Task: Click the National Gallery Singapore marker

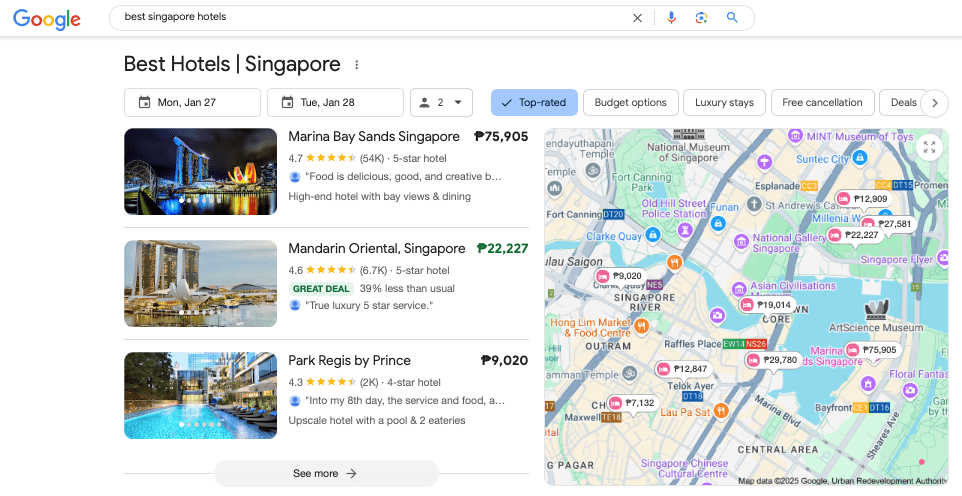Action: coord(742,241)
